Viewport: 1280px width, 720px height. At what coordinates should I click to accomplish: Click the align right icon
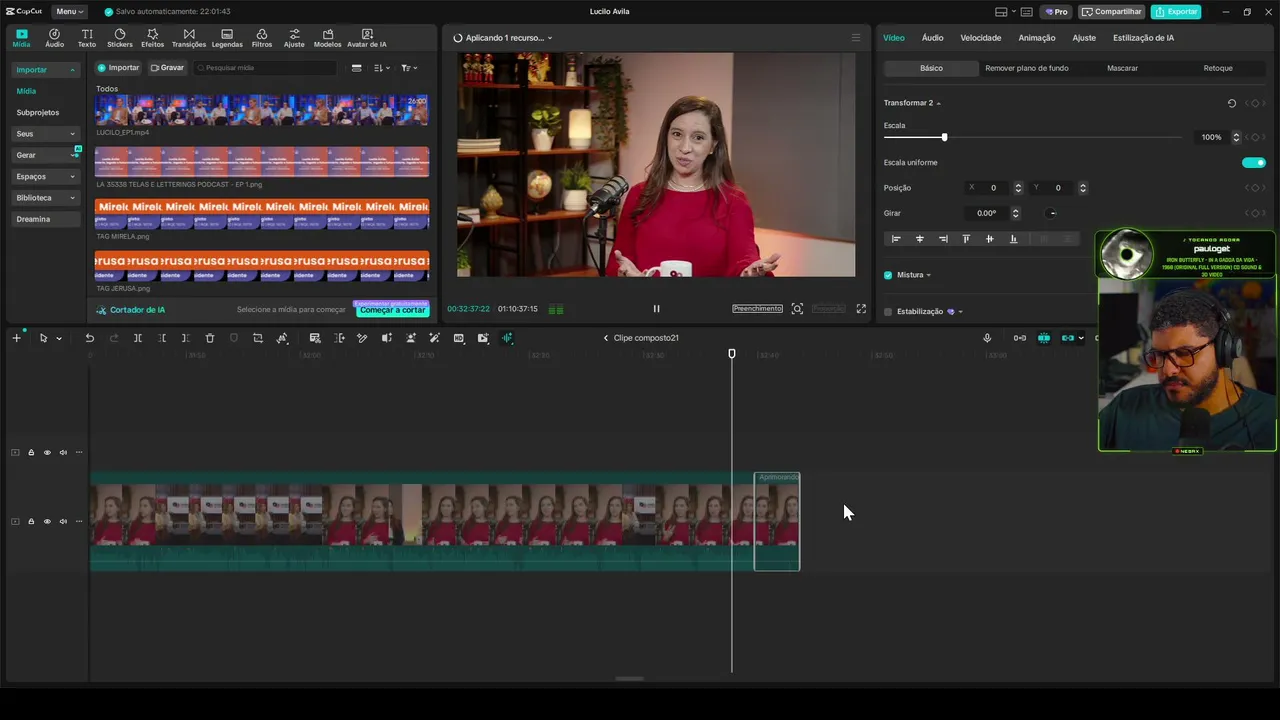point(943,239)
